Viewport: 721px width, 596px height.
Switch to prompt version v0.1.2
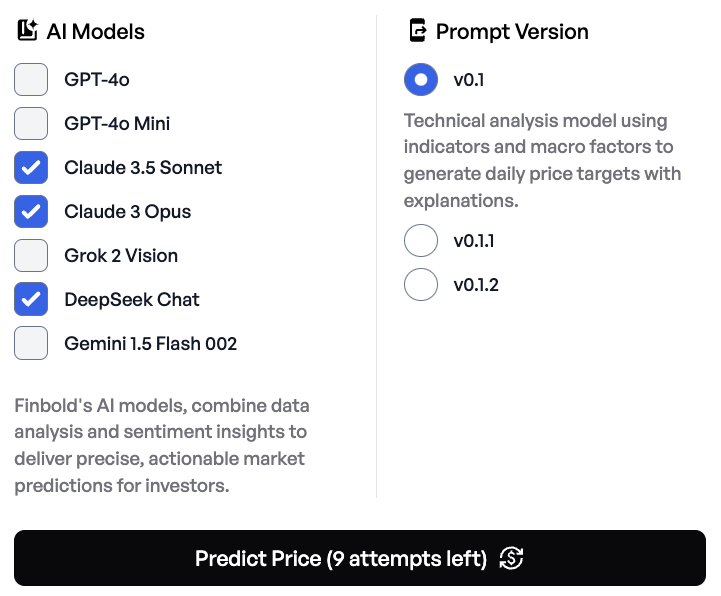(x=421, y=285)
